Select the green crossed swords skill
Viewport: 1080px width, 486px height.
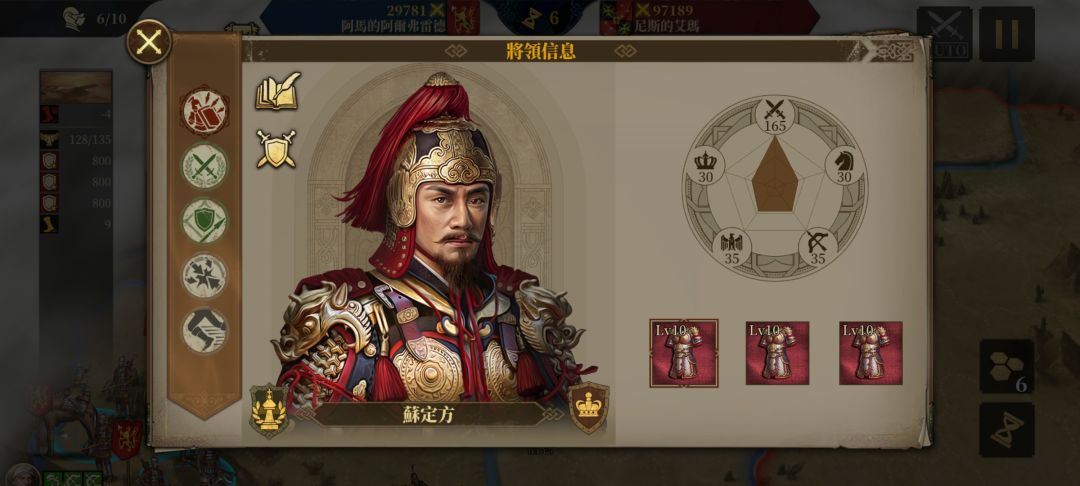(205, 167)
